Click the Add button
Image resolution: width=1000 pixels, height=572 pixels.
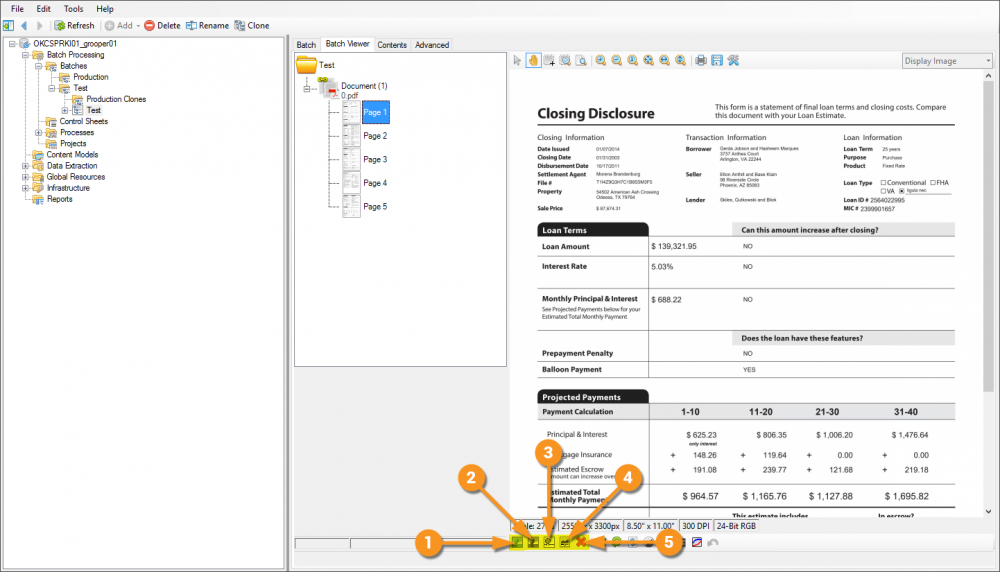pyautogui.click(x=119, y=26)
